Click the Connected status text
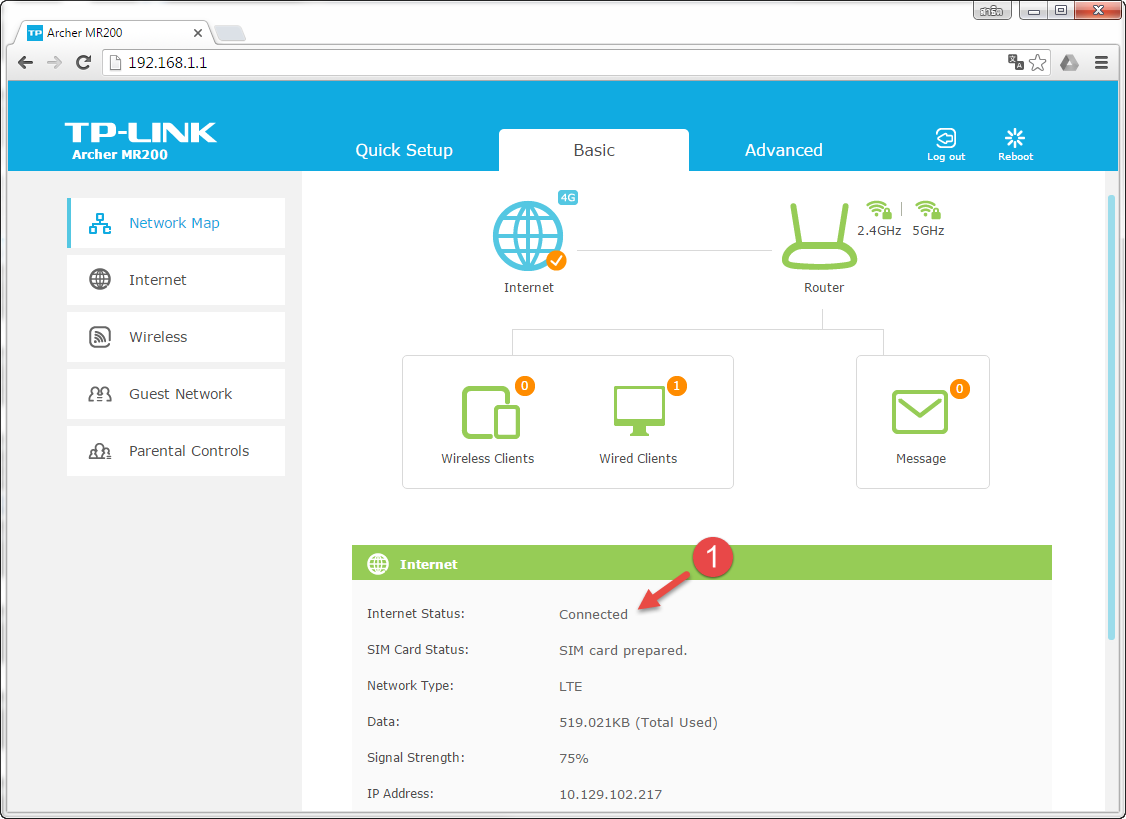 [593, 614]
